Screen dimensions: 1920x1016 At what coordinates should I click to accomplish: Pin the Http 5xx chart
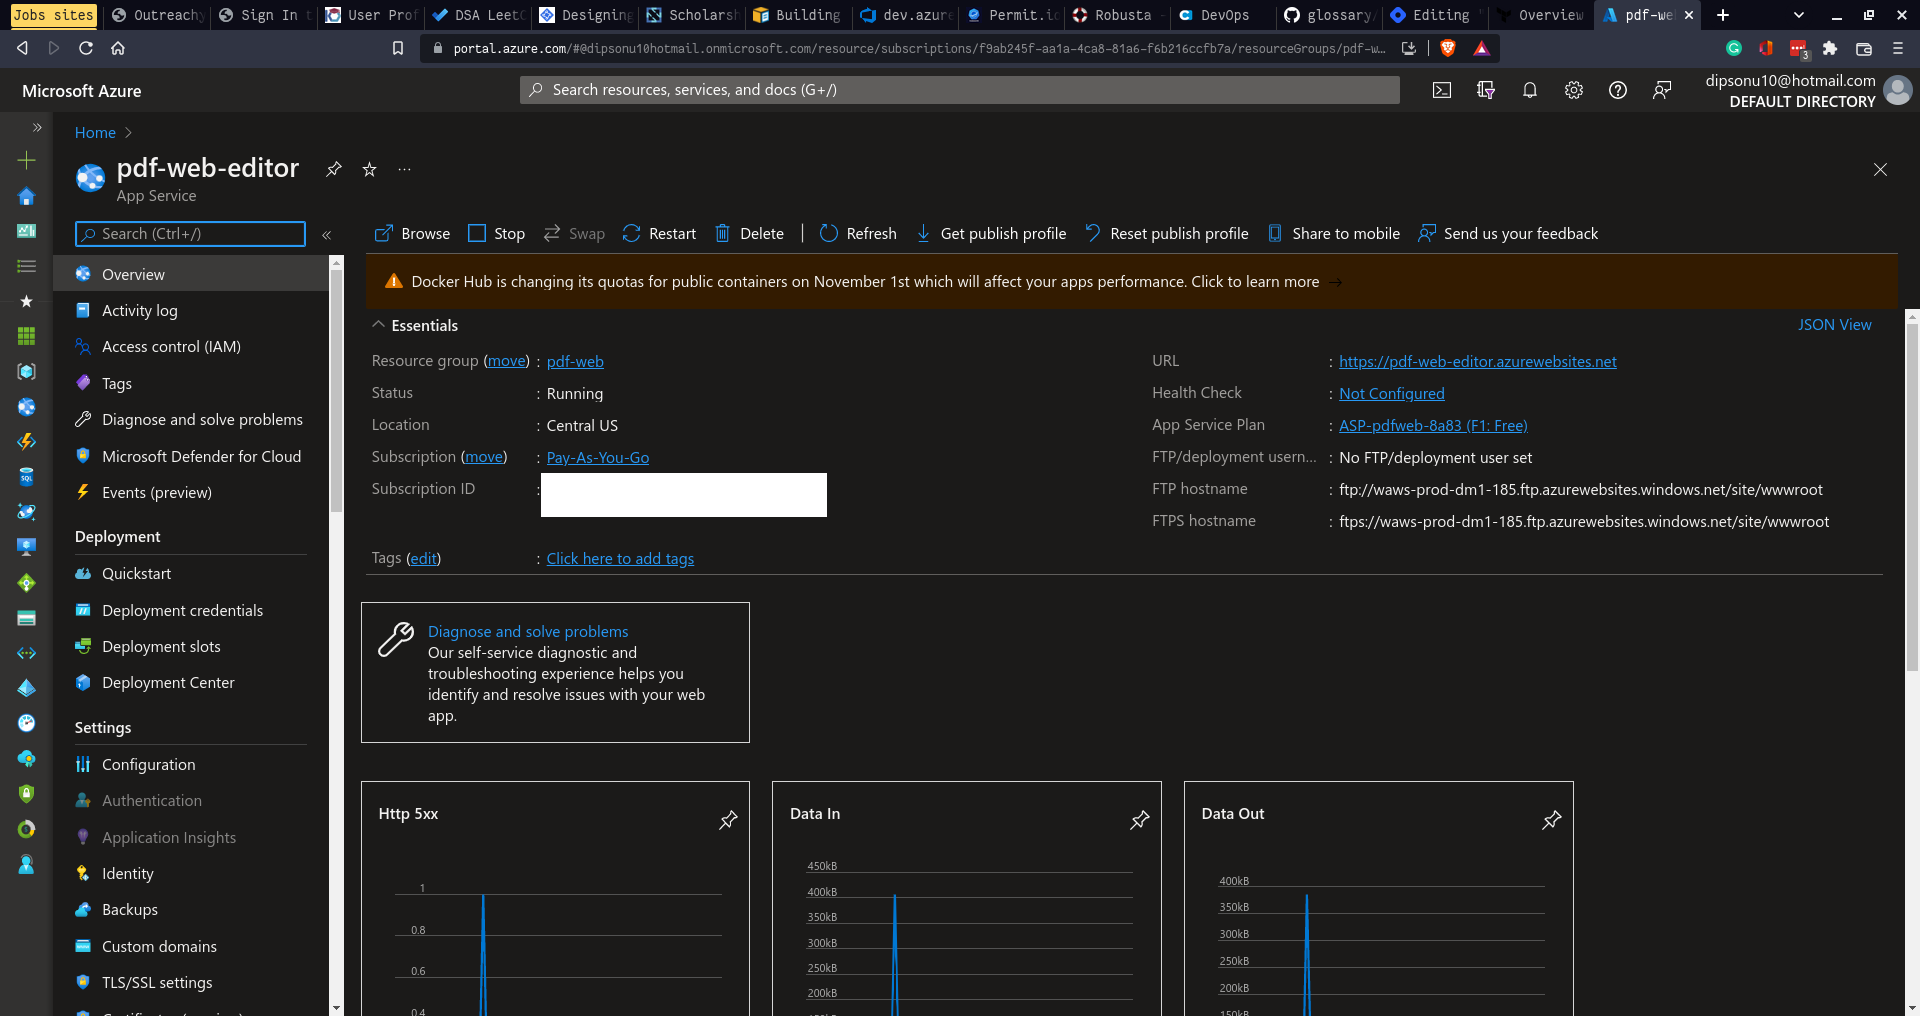coord(728,820)
